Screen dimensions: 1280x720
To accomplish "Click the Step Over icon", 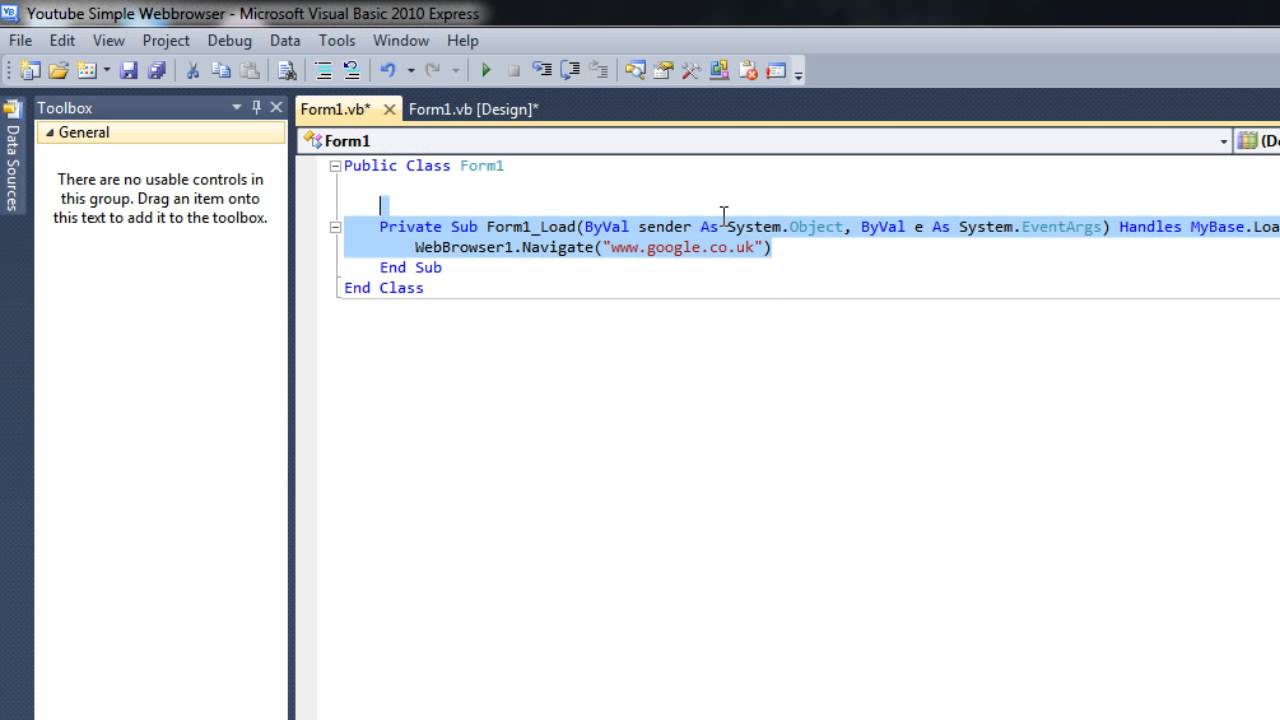I will [x=570, y=70].
